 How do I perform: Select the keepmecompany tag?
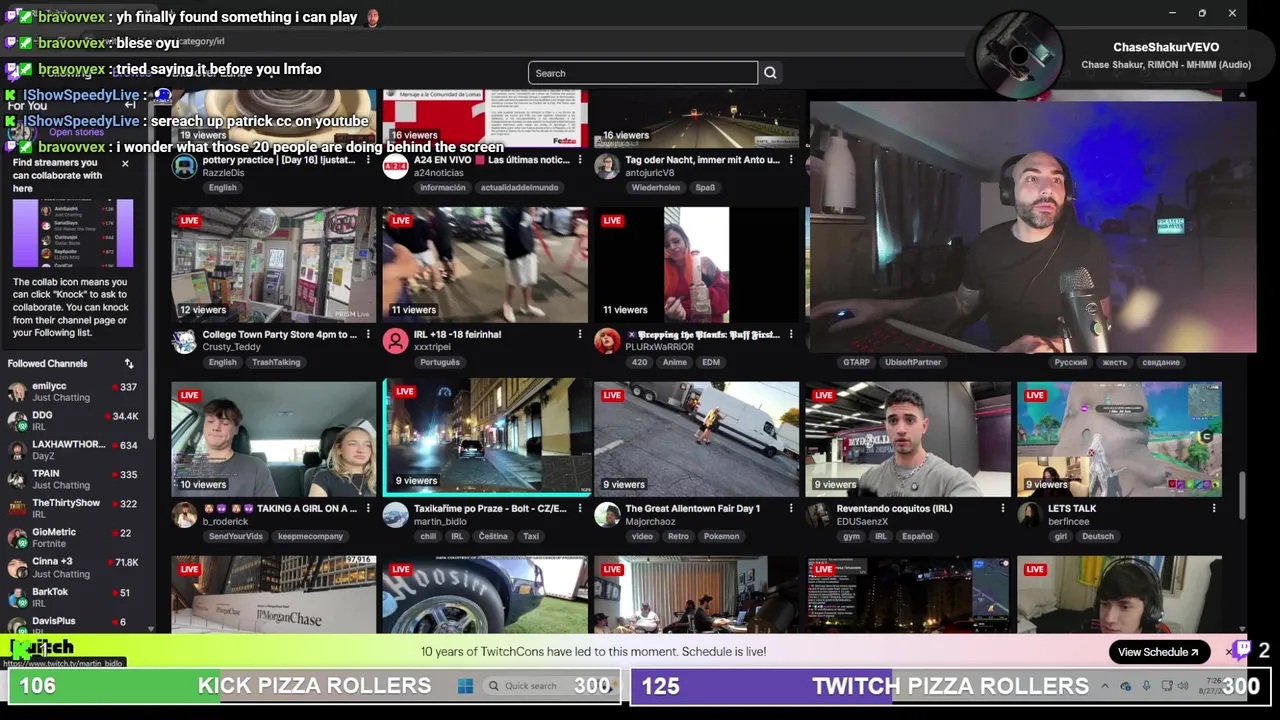pyautogui.click(x=310, y=536)
